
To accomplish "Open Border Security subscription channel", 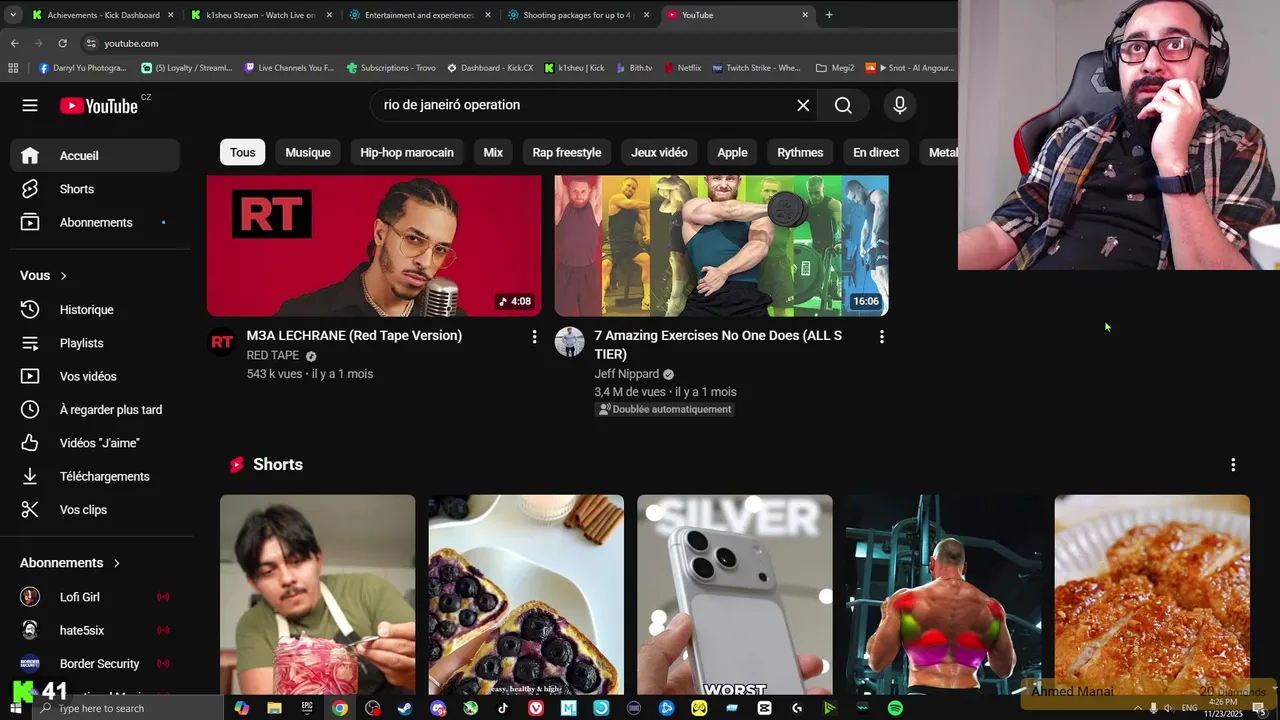I will [x=95, y=664].
